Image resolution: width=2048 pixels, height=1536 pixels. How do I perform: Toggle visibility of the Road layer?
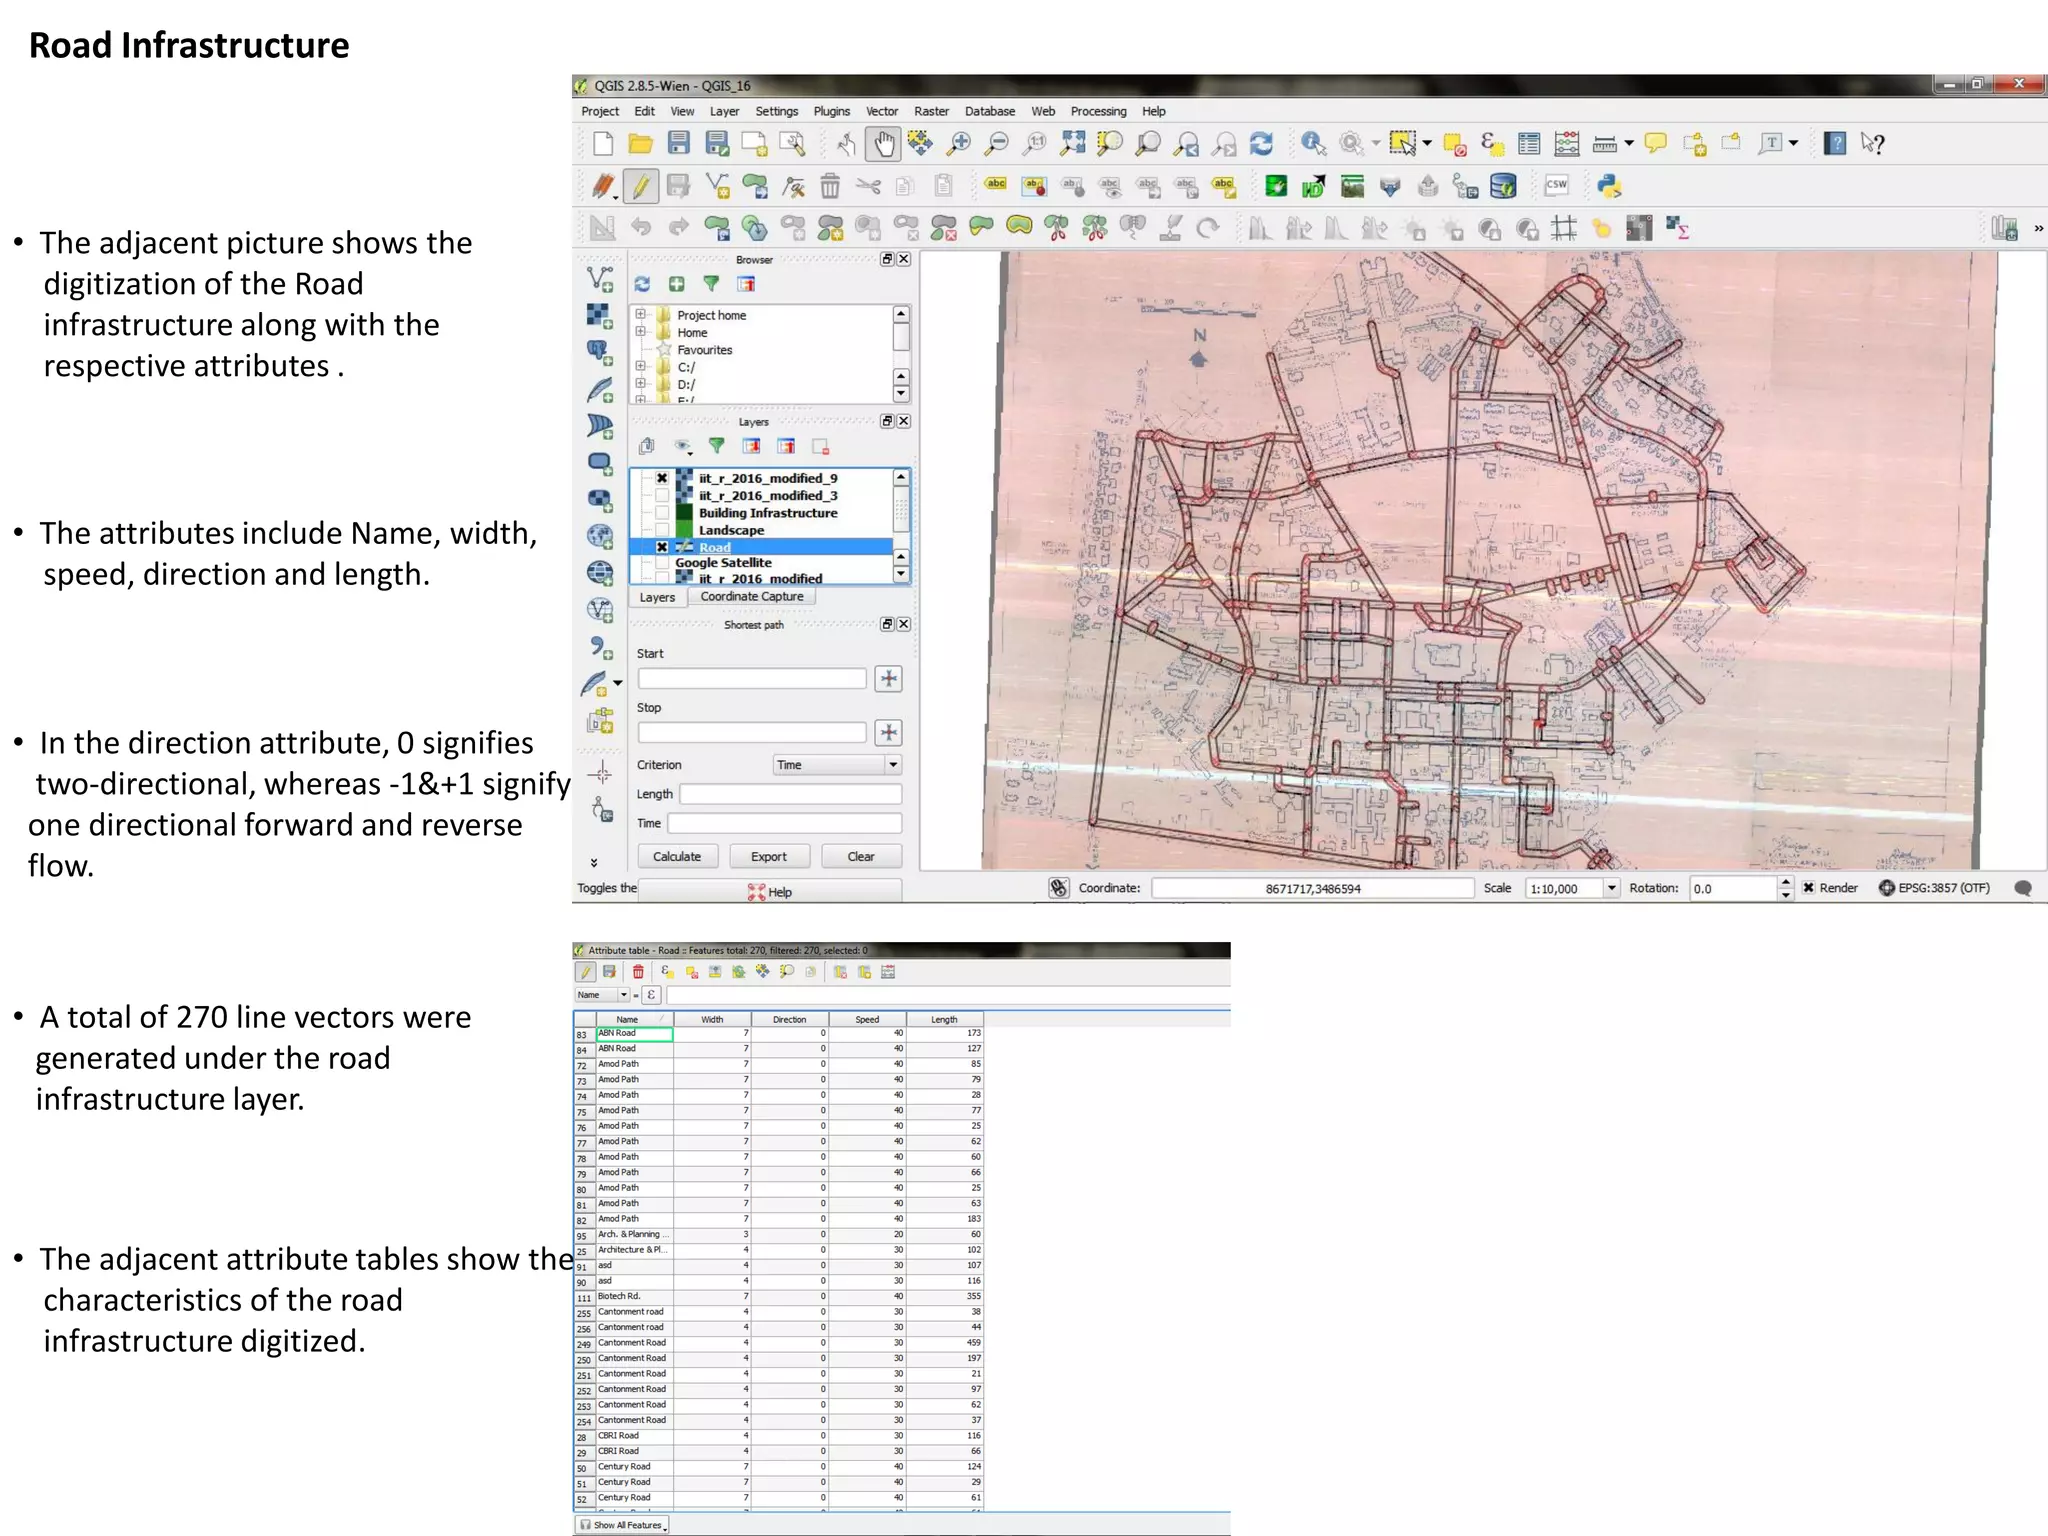pyautogui.click(x=662, y=547)
